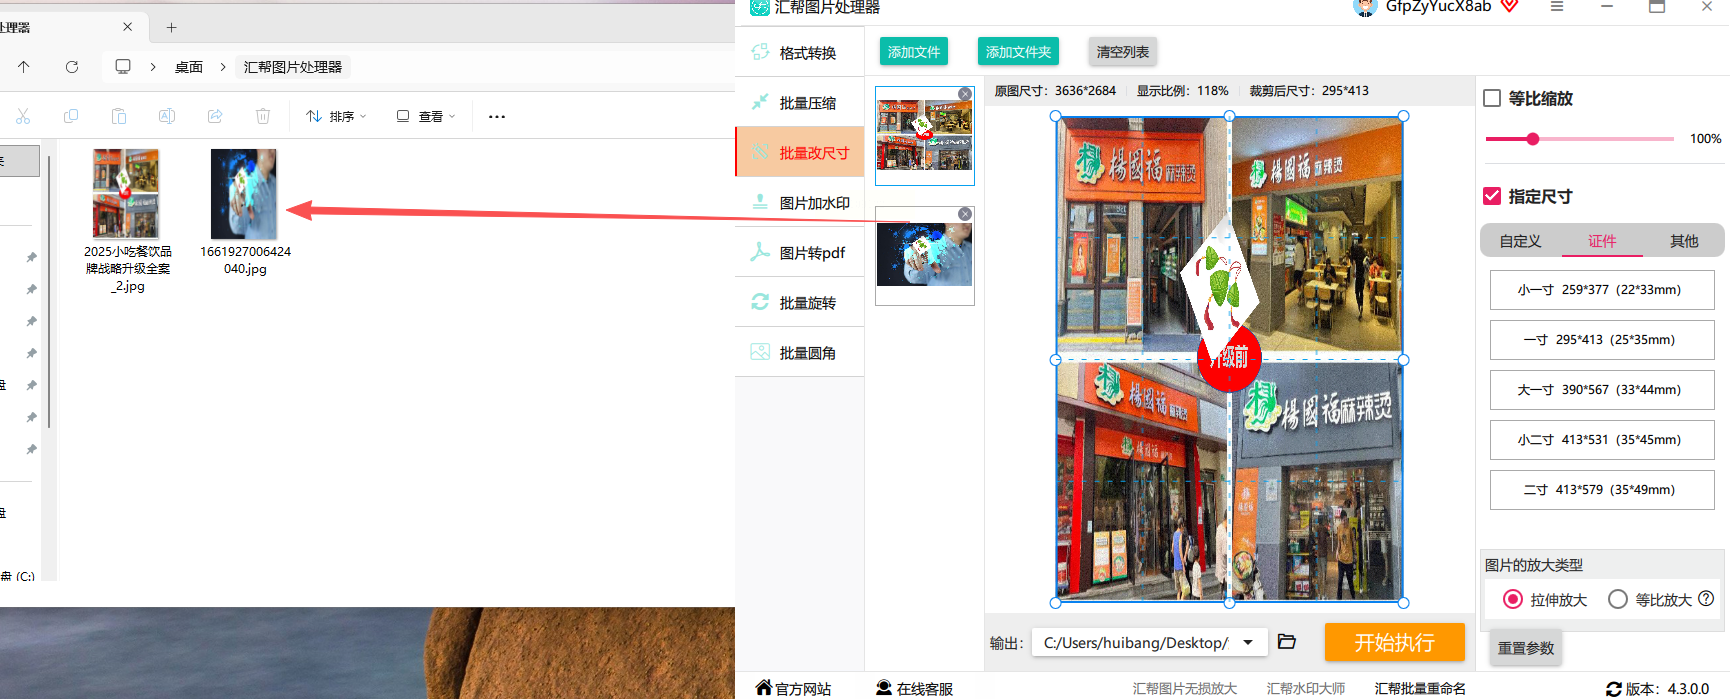Click the Explorer delete trash icon
Image resolution: width=1730 pixels, height=699 pixels.
[263, 116]
